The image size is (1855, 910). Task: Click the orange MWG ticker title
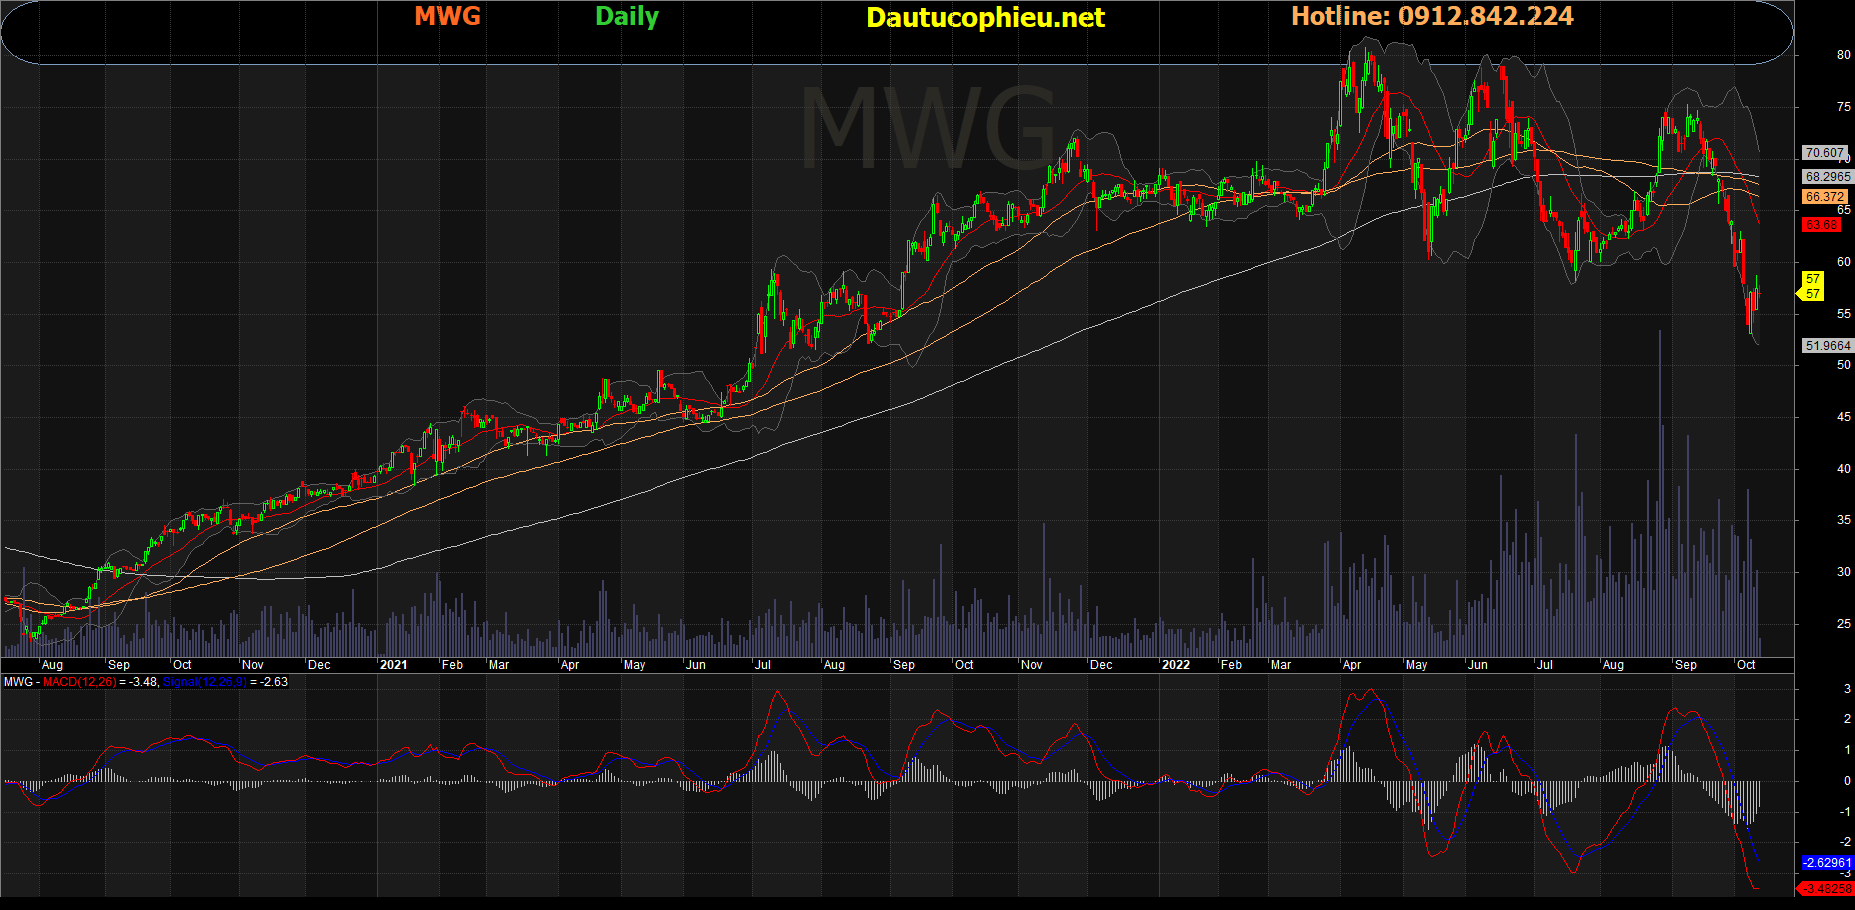(447, 16)
